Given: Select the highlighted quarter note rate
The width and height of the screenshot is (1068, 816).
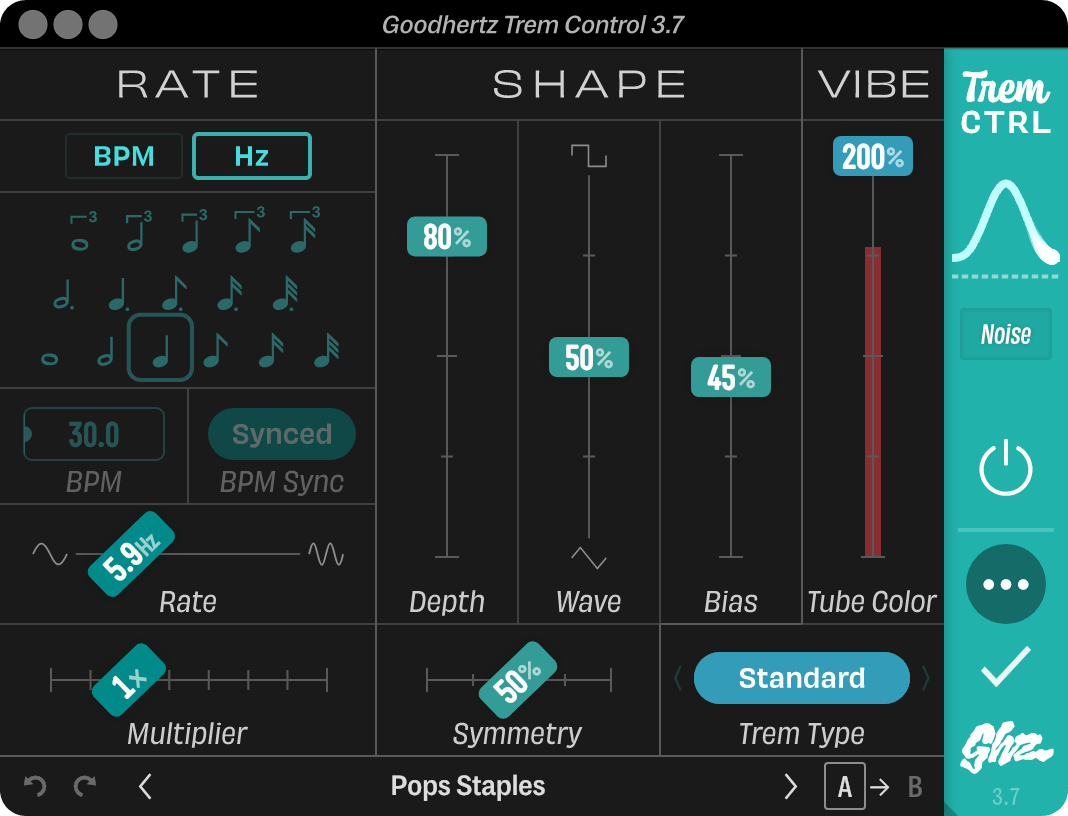Looking at the screenshot, I should [161, 348].
